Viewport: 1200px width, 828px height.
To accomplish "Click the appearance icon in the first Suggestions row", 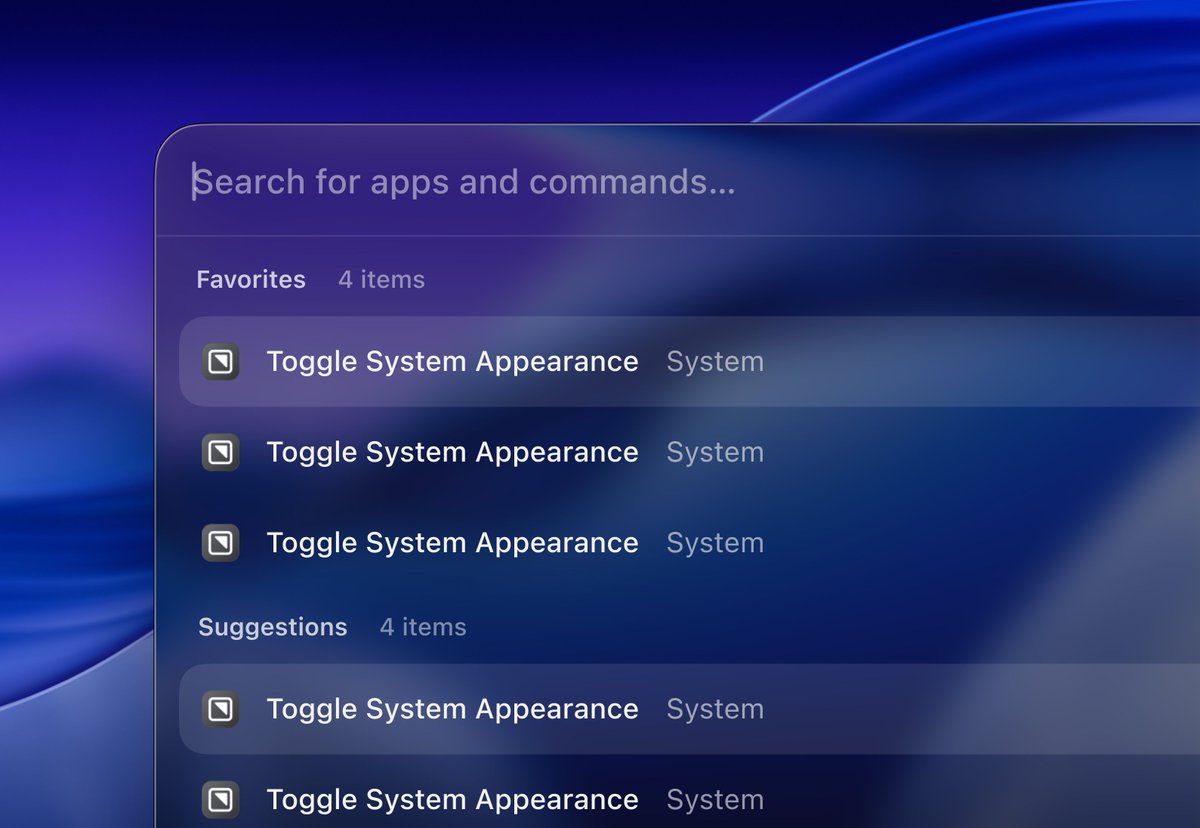I will pos(220,709).
